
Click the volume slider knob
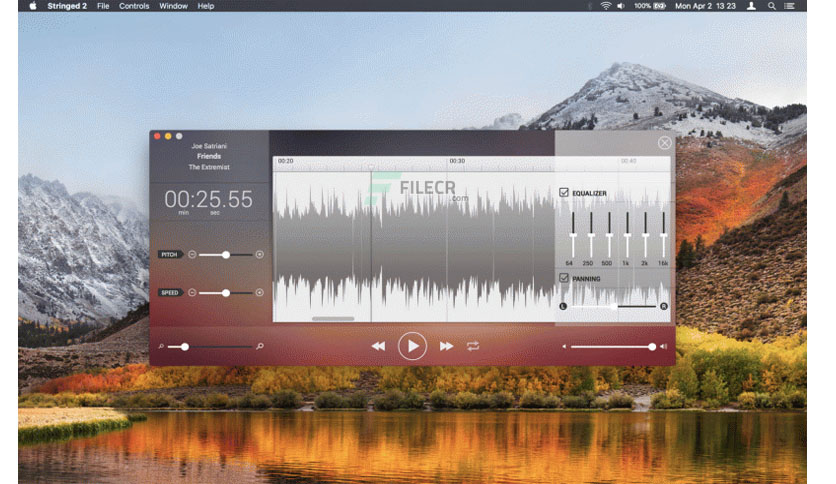tap(652, 346)
